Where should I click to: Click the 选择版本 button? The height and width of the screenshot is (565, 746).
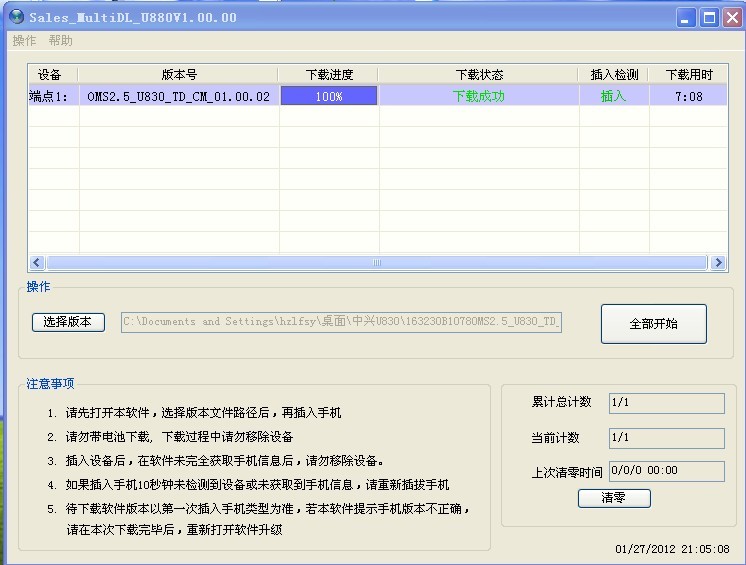(x=68, y=322)
